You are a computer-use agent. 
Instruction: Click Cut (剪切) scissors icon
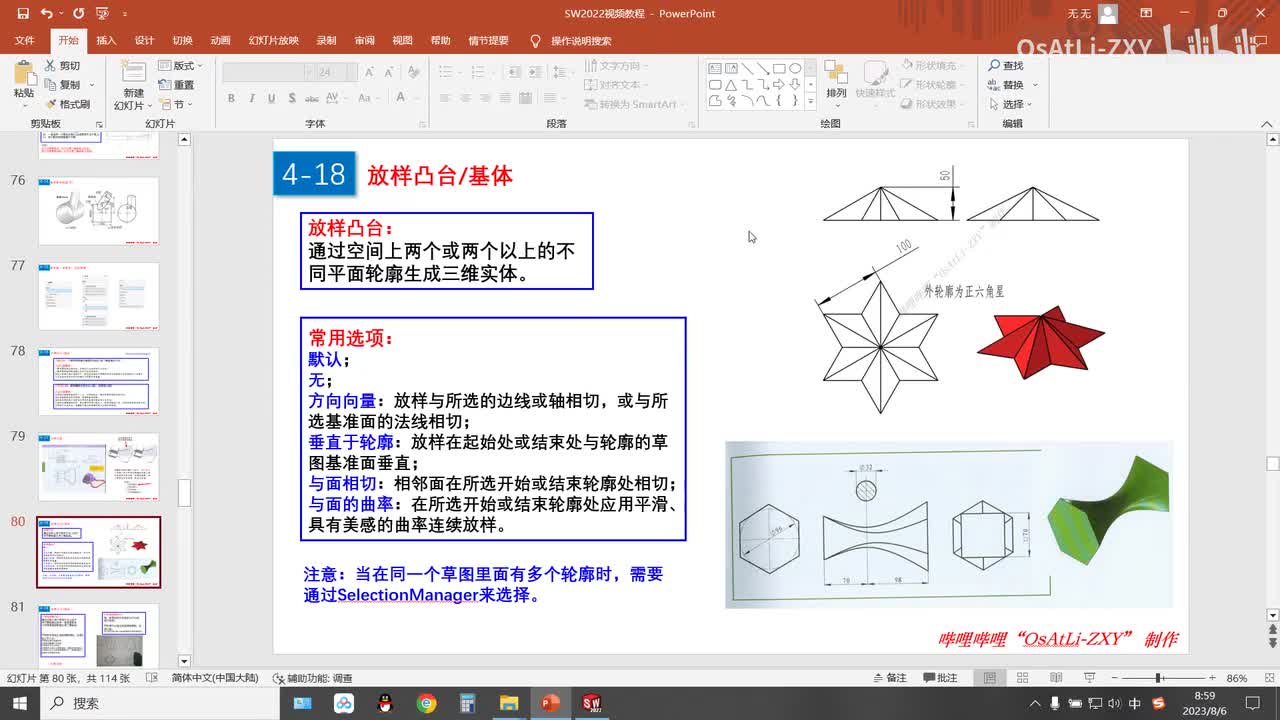(52, 66)
